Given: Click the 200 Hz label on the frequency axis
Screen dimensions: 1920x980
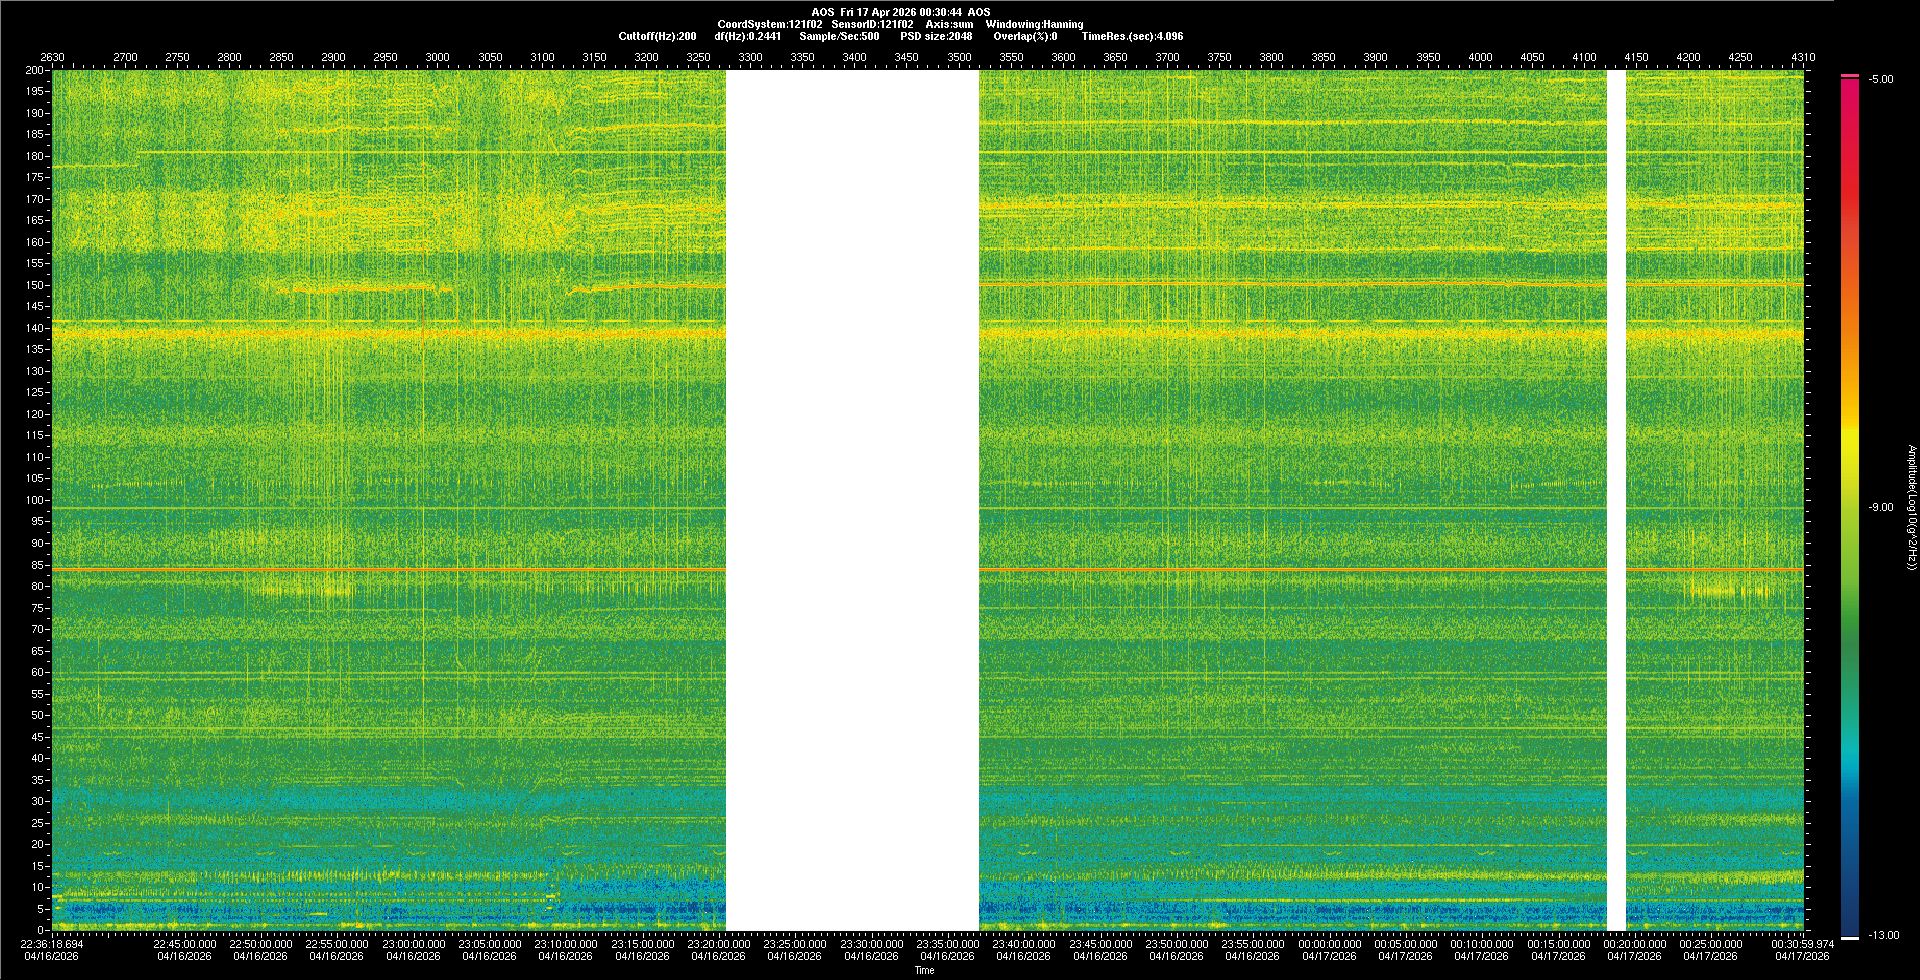Looking at the screenshot, I should [35, 70].
